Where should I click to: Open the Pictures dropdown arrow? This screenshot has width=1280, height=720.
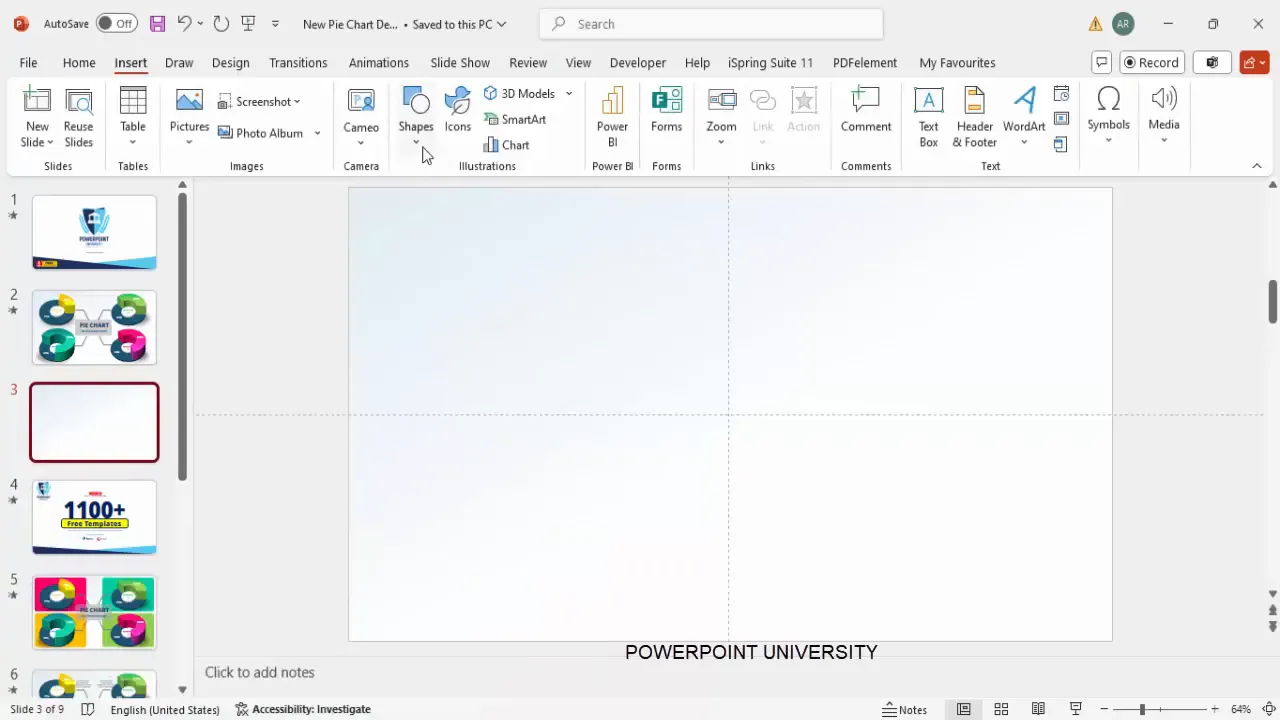189,142
